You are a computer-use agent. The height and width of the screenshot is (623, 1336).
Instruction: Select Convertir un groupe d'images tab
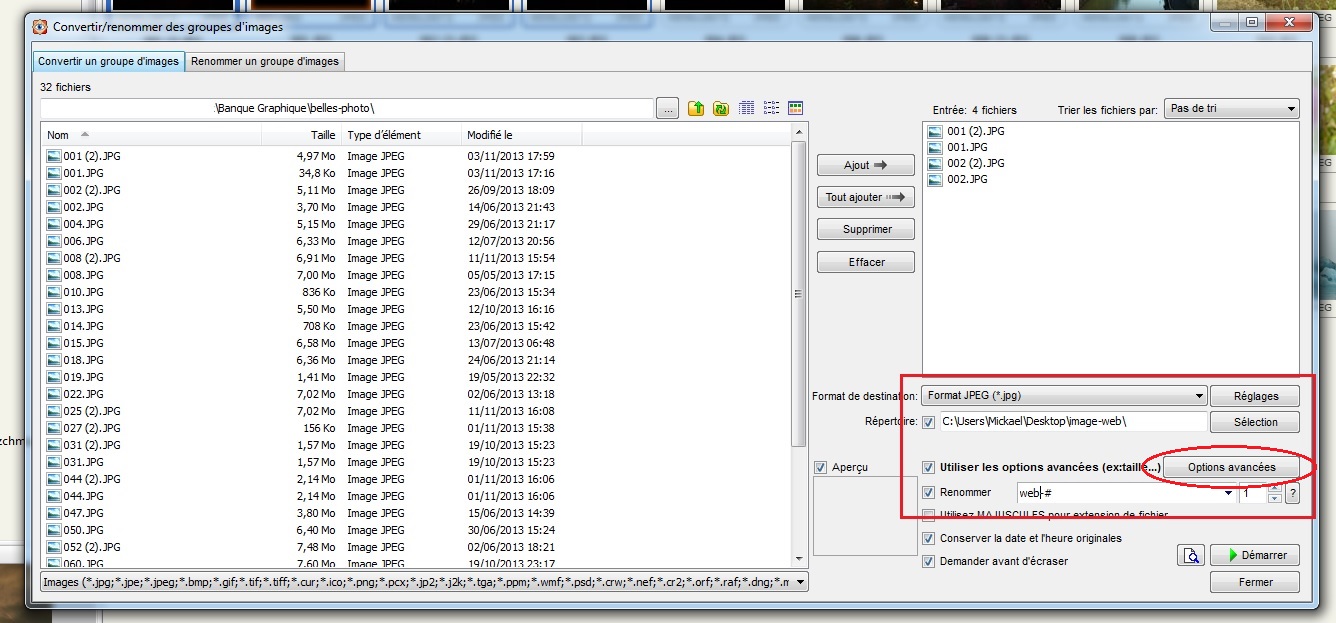click(108, 61)
